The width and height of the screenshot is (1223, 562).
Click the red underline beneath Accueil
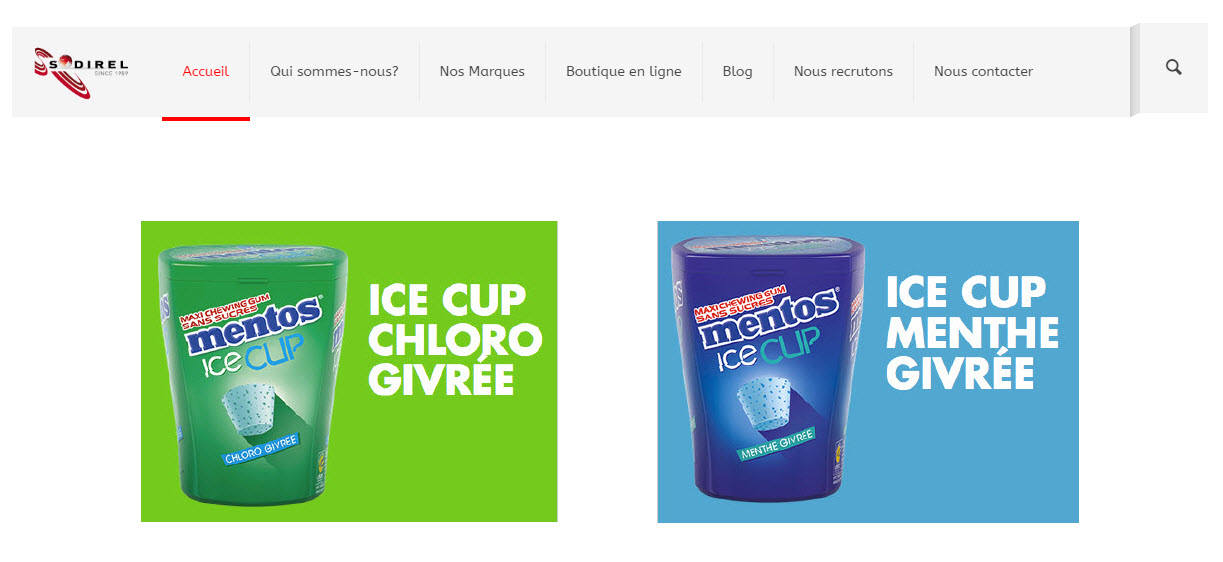point(206,118)
